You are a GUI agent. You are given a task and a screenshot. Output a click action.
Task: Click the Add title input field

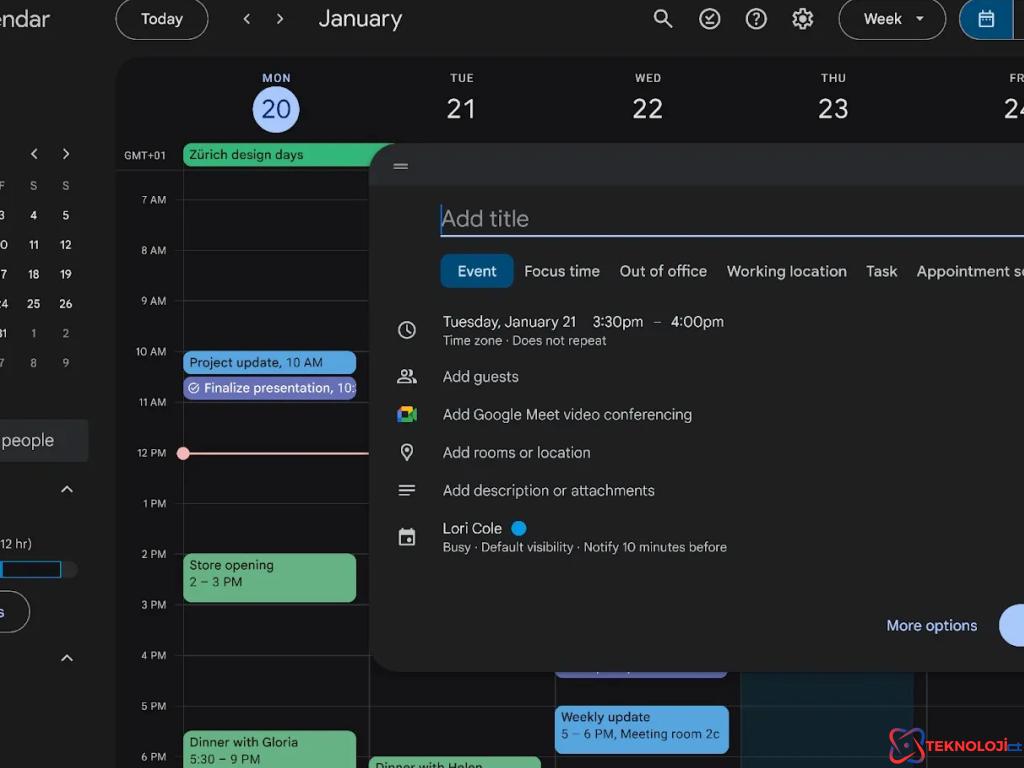click(730, 219)
